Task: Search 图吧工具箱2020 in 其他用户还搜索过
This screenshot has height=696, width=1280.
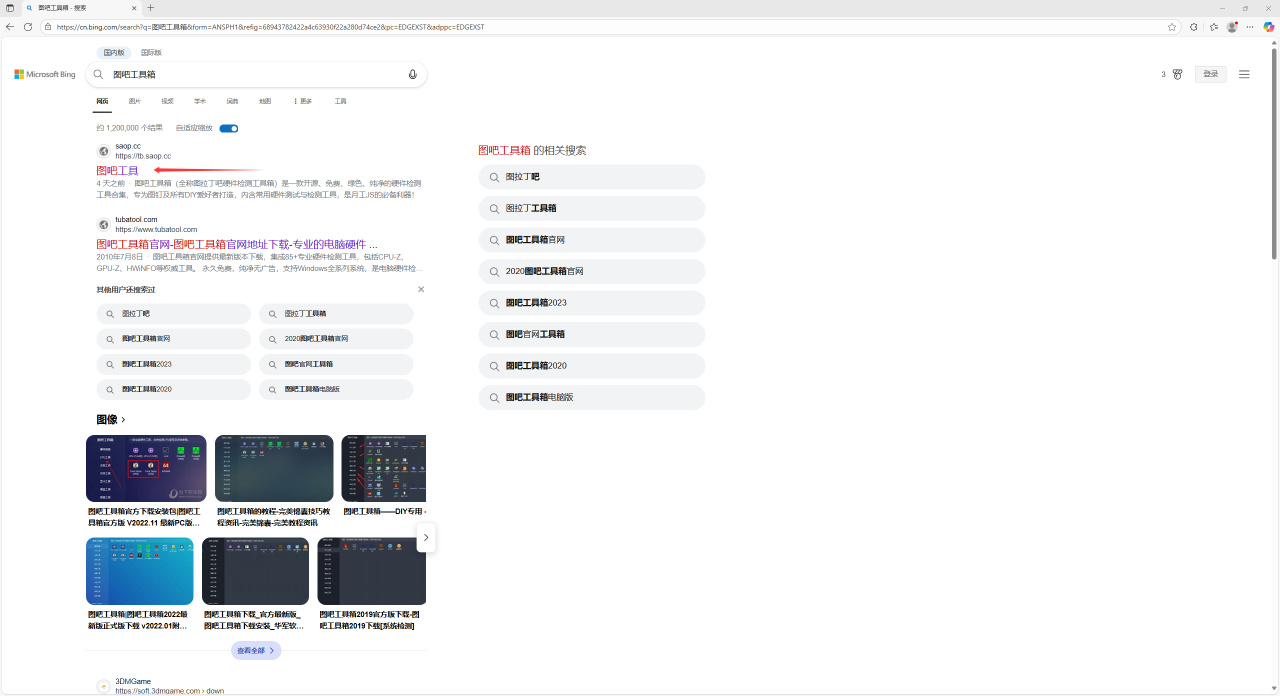Action: pyautogui.click(x=174, y=389)
